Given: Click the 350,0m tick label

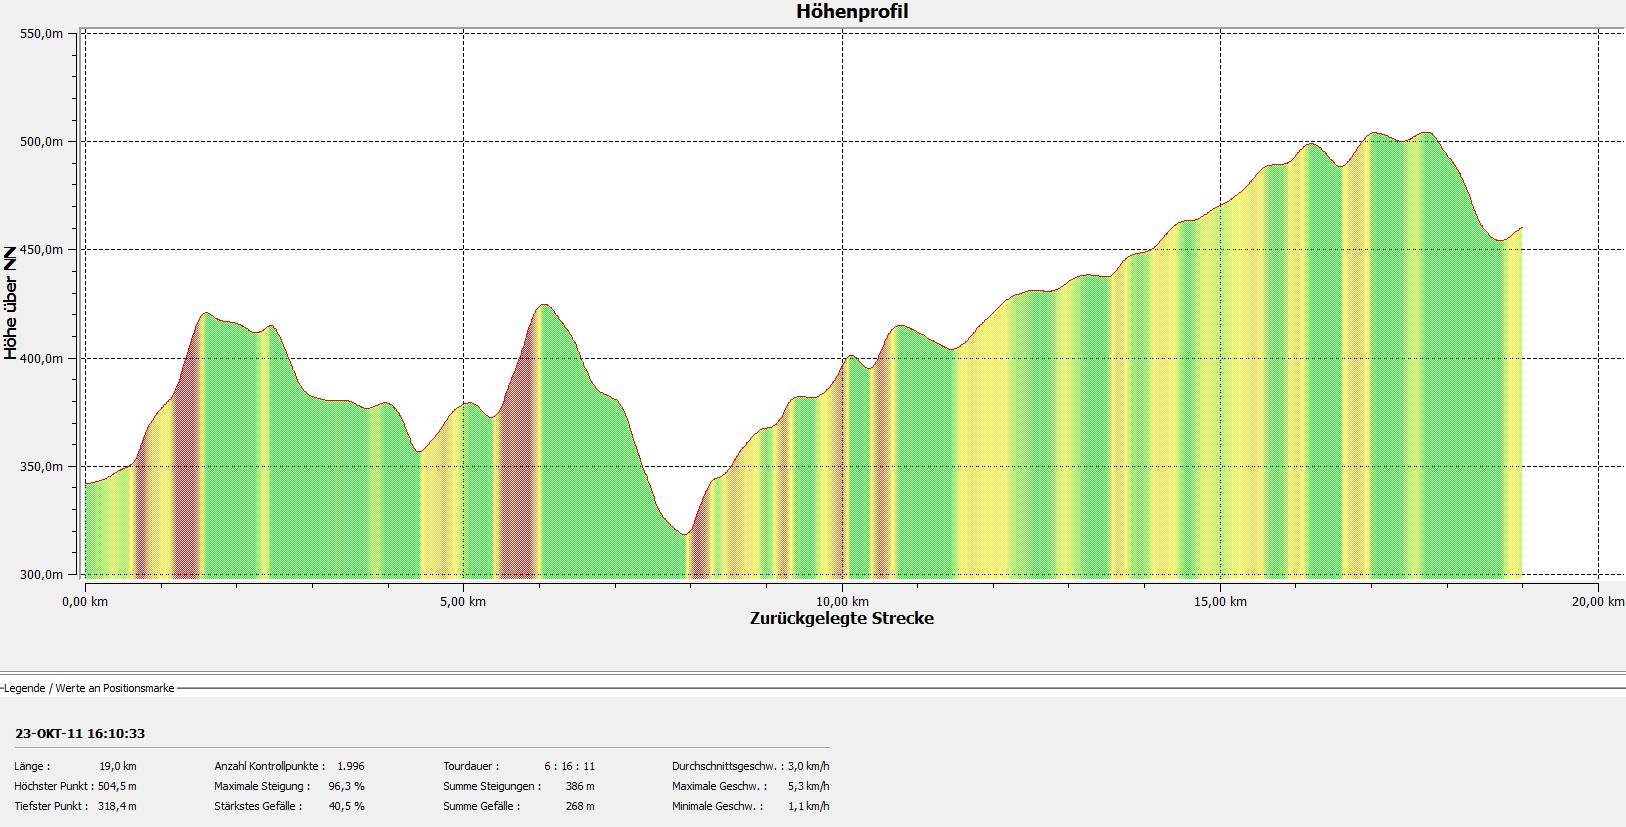Looking at the screenshot, I should pyautogui.click(x=41, y=467).
